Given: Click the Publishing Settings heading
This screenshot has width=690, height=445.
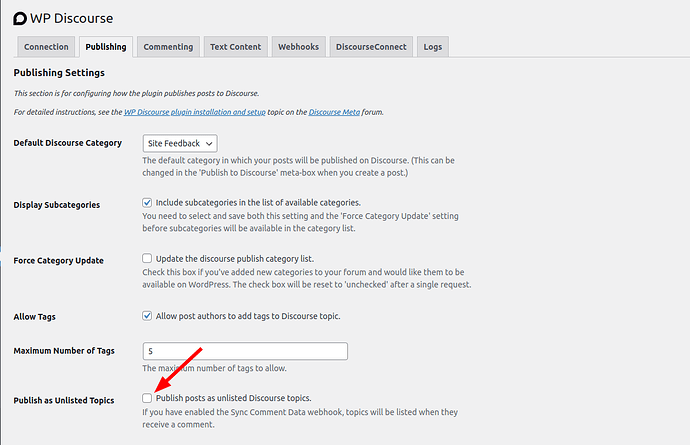Looking at the screenshot, I should click(59, 73).
